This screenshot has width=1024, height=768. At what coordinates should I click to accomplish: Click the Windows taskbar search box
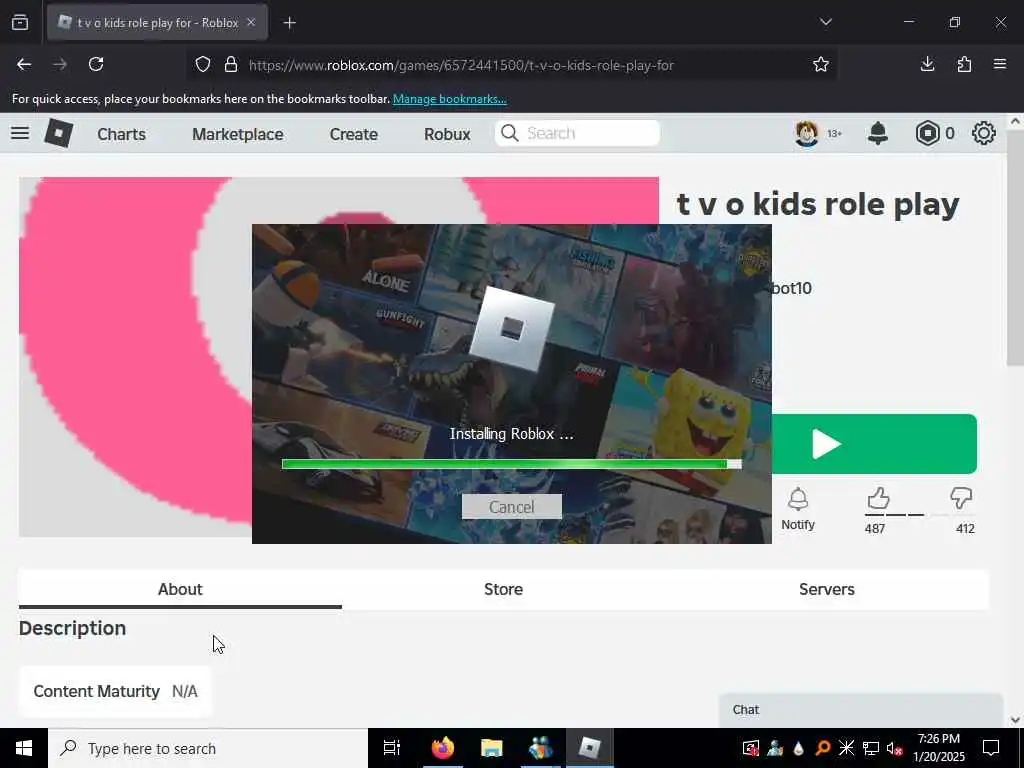coord(208,748)
